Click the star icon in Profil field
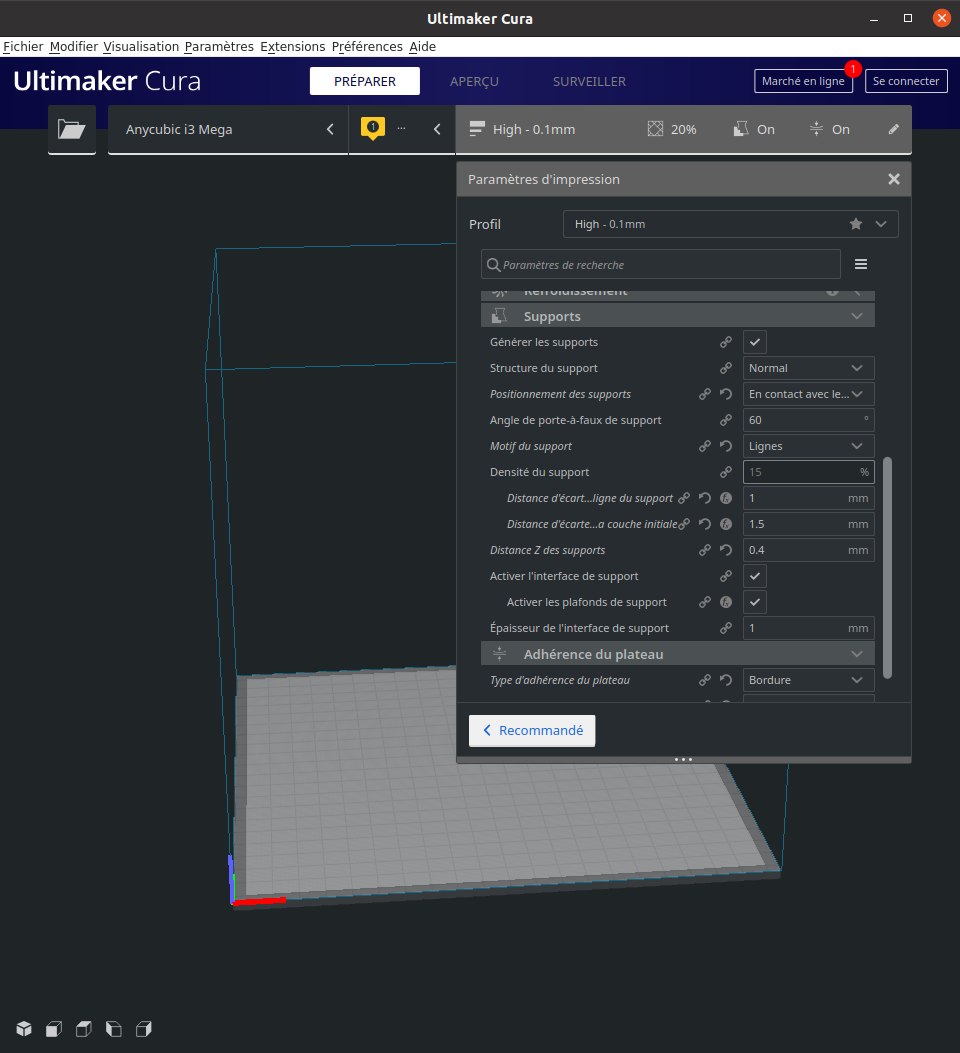Viewport: 960px width, 1053px height. tap(856, 224)
